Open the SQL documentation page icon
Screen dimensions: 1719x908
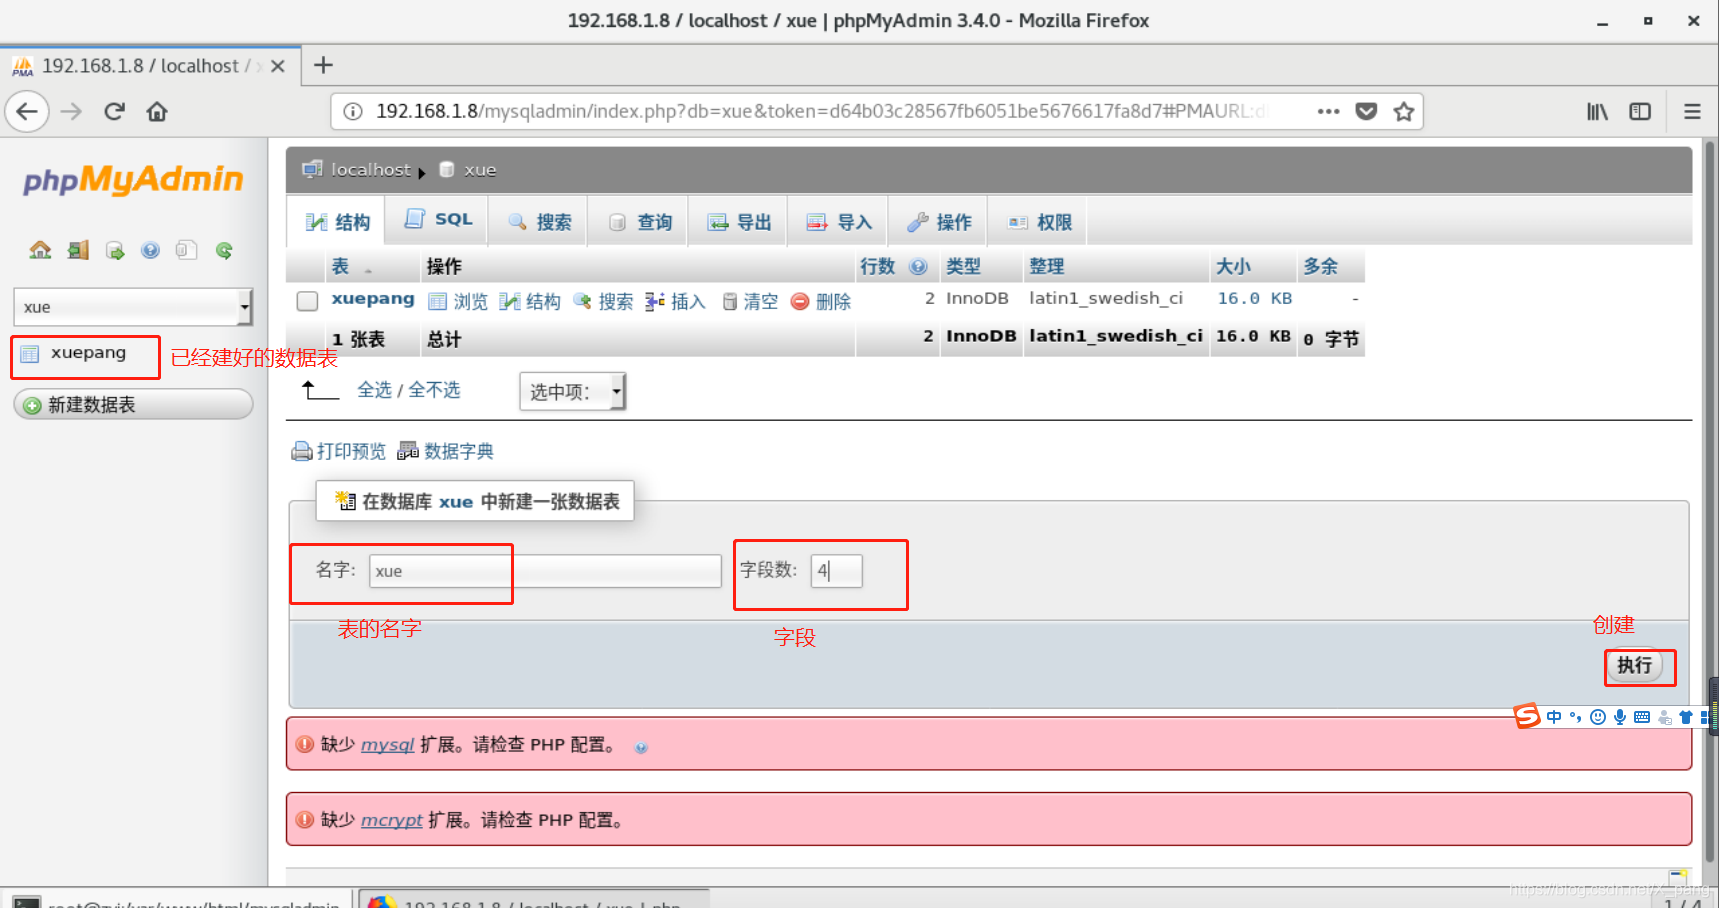click(186, 250)
